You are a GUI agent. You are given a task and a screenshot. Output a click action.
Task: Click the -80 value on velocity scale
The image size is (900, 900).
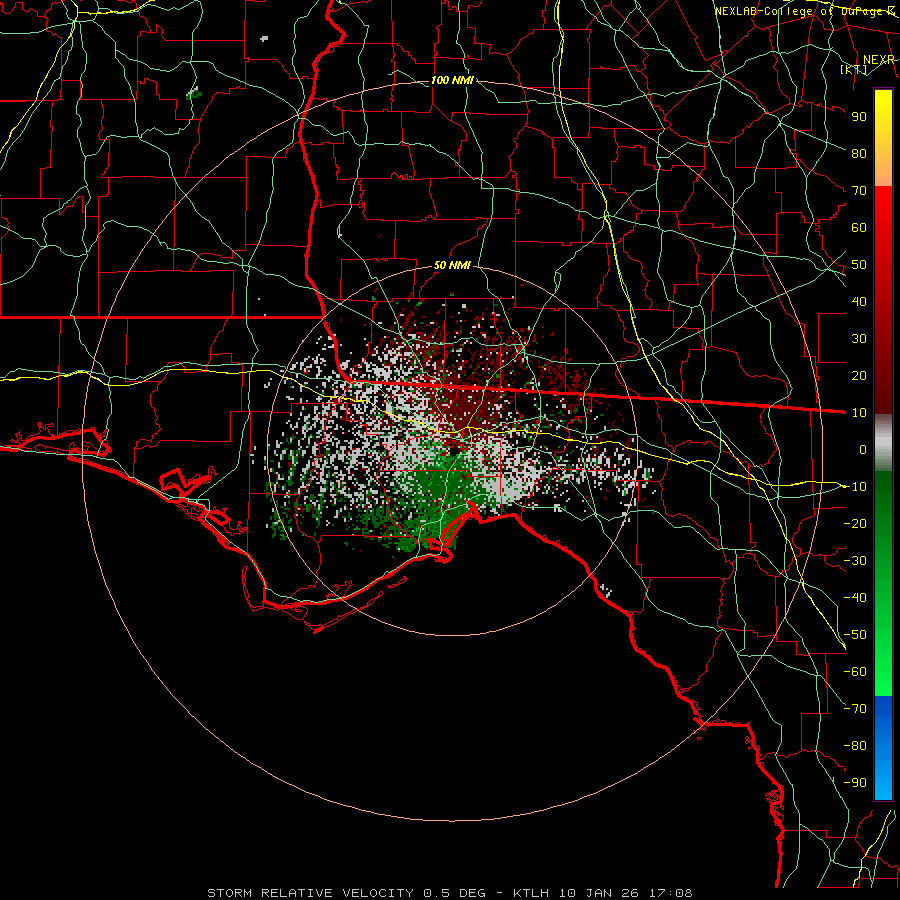click(x=855, y=746)
